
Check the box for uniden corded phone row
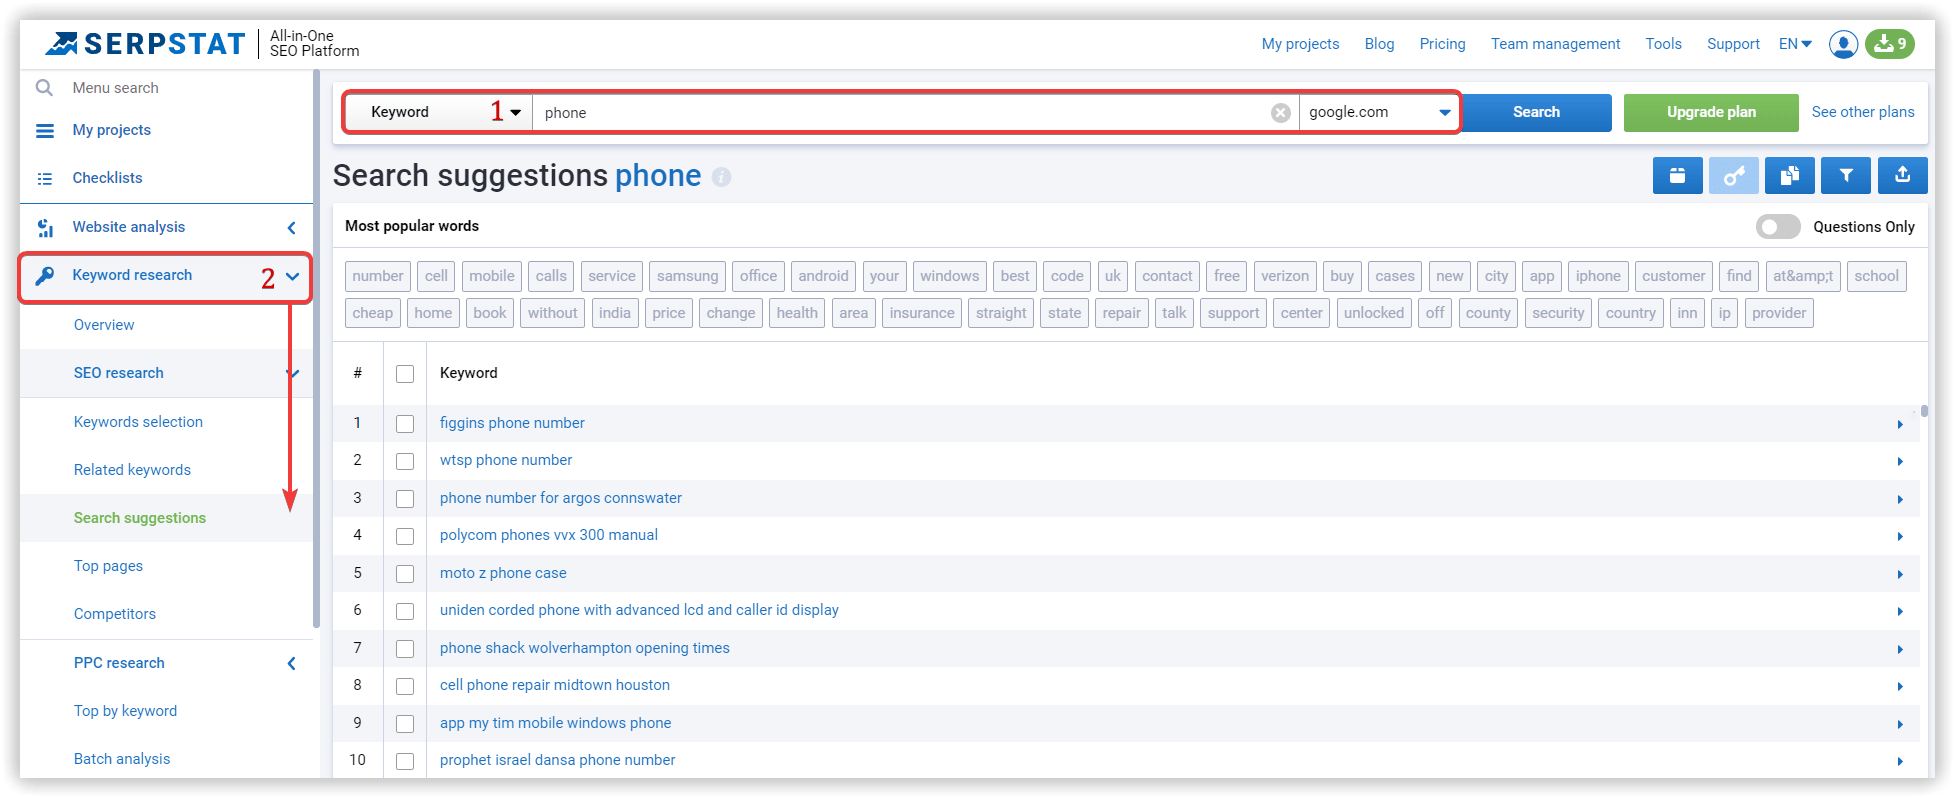(x=405, y=611)
